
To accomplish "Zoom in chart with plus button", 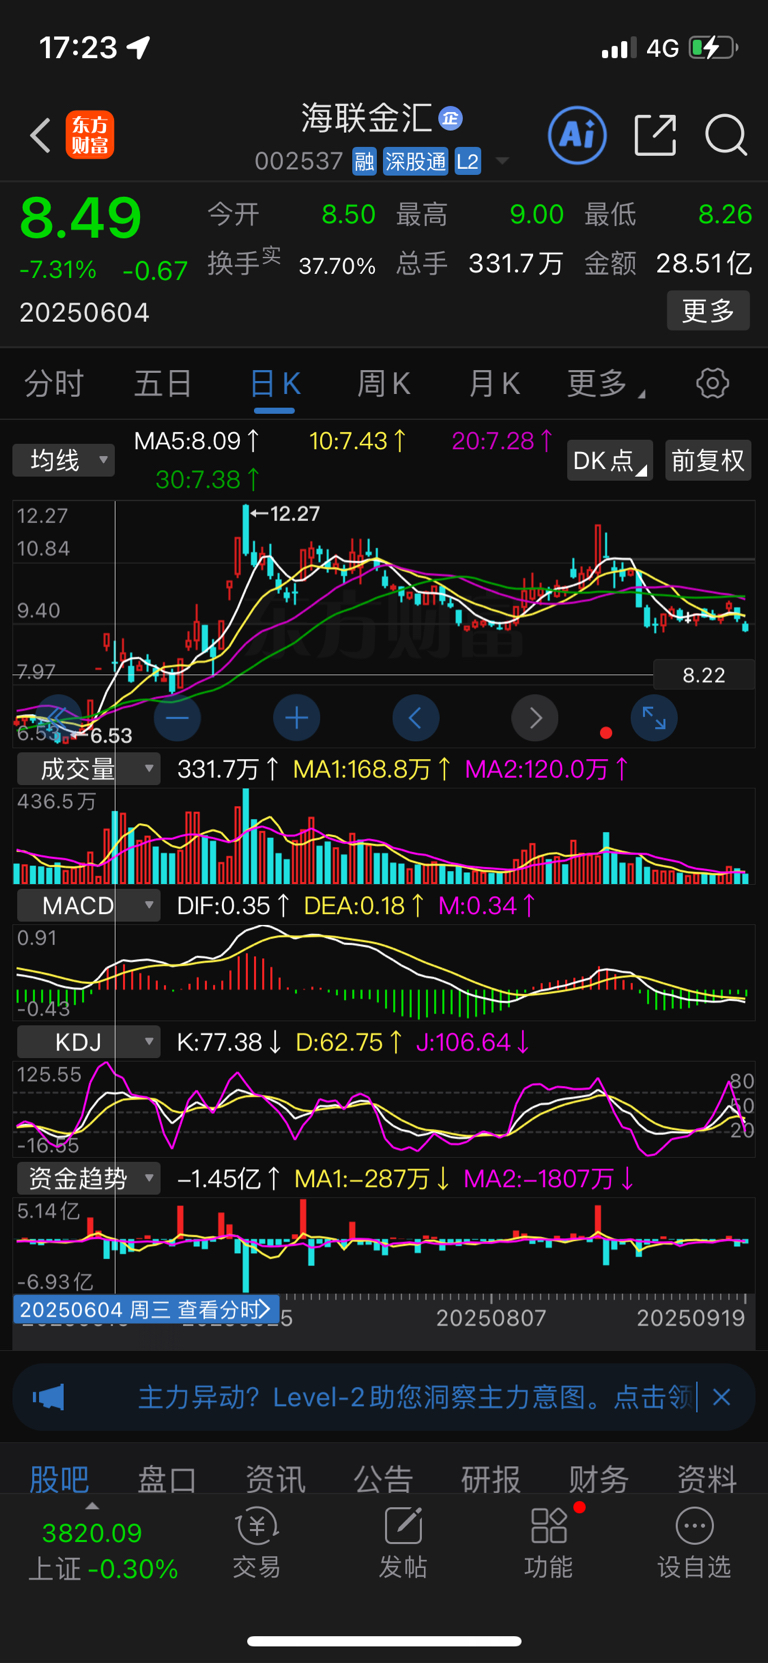I will [x=297, y=718].
